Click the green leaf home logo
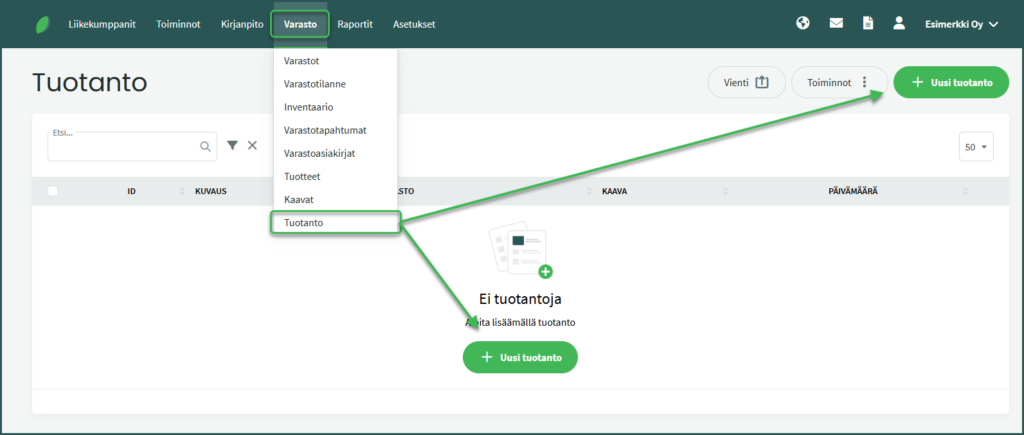 tap(43, 24)
